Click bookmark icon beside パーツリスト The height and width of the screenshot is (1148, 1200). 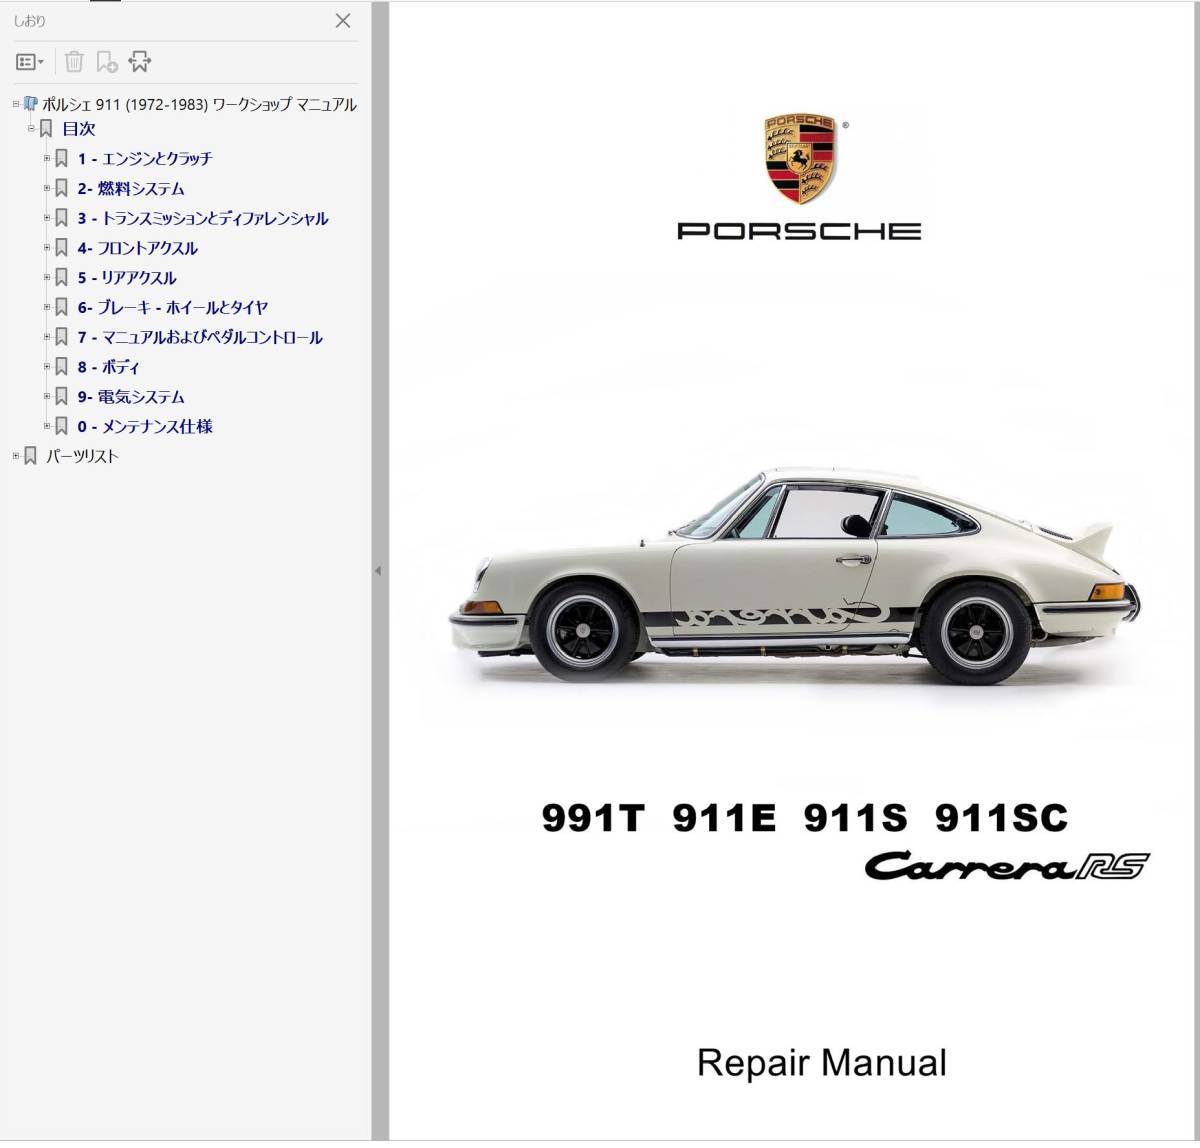31,456
